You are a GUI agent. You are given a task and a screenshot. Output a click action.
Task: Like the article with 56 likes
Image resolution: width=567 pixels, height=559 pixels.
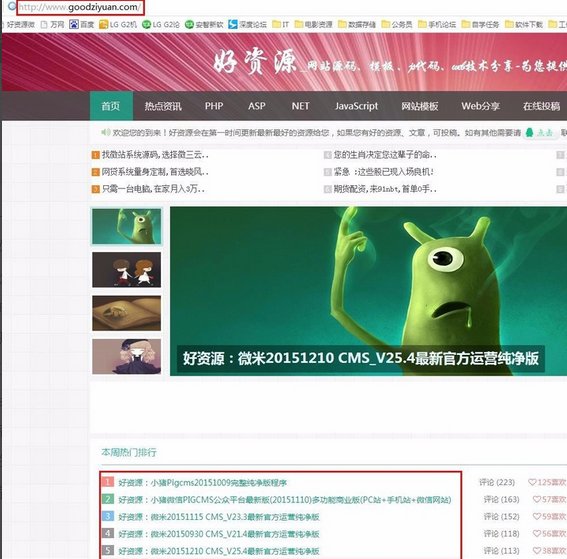click(550, 534)
